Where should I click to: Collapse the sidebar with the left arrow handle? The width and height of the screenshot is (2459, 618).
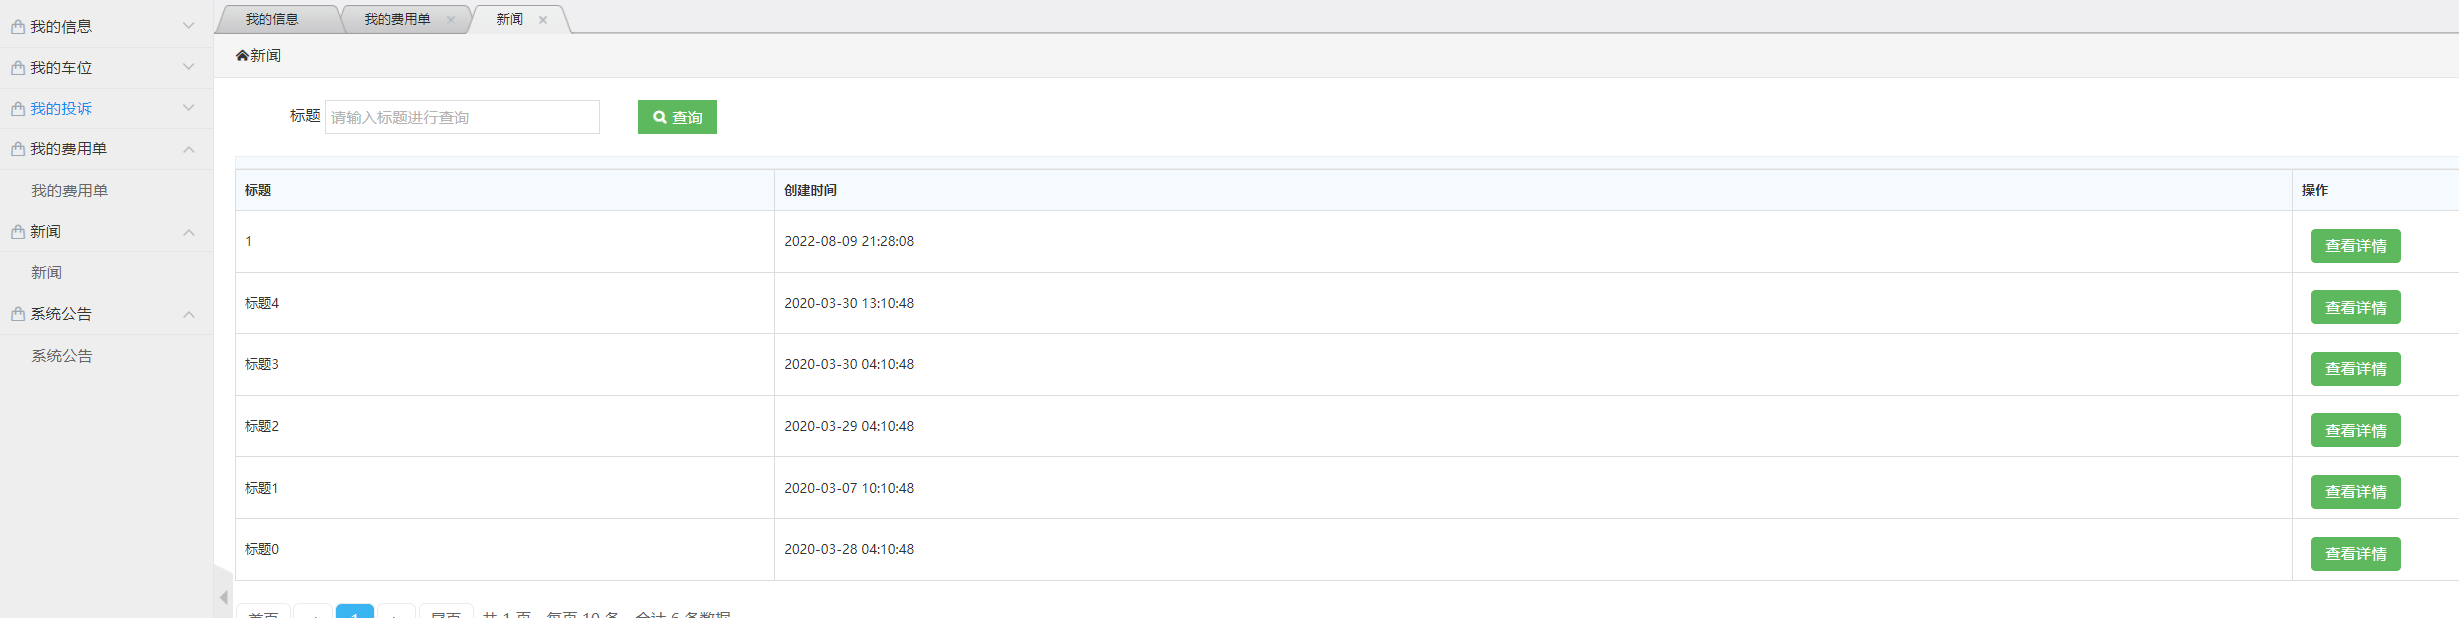tap(223, 597)
